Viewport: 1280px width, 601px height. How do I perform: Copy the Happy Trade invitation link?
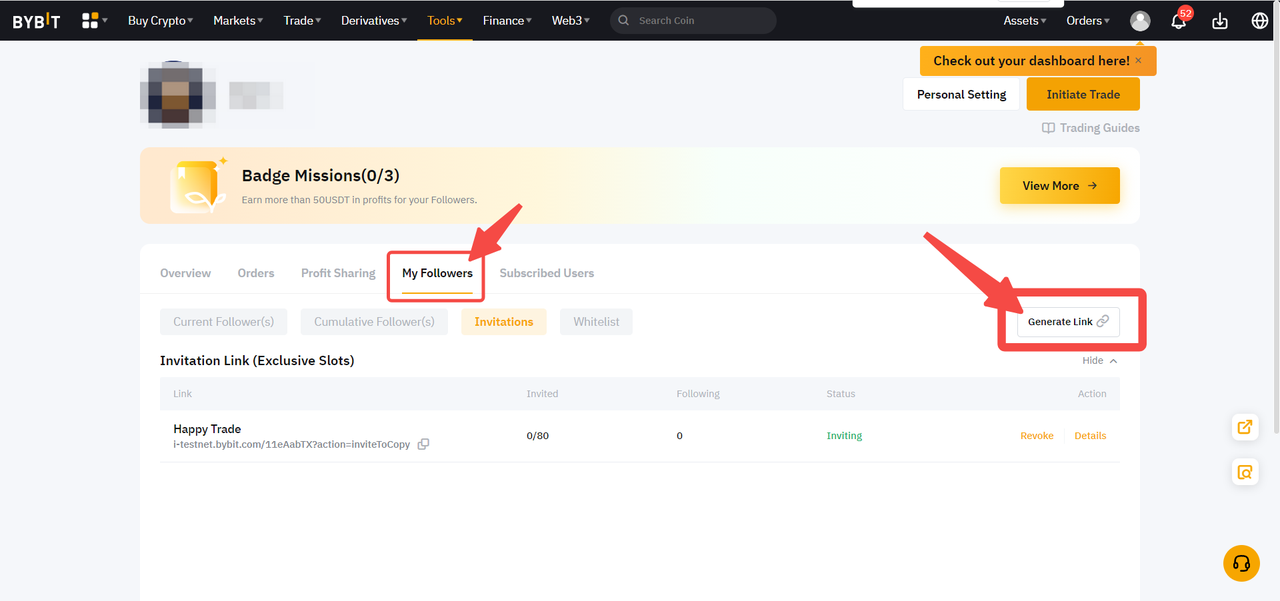pos(423,444)
